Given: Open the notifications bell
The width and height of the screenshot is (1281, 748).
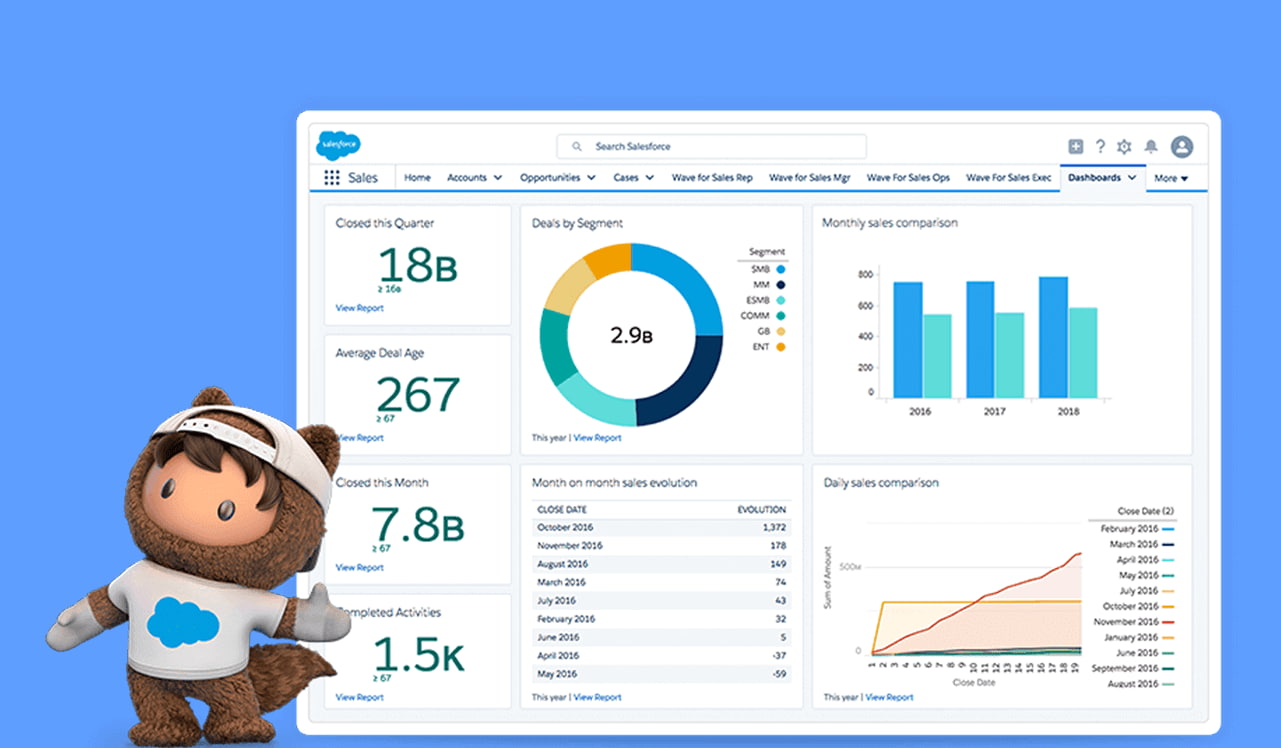Looking at the screenshot, I should 1151,147.
